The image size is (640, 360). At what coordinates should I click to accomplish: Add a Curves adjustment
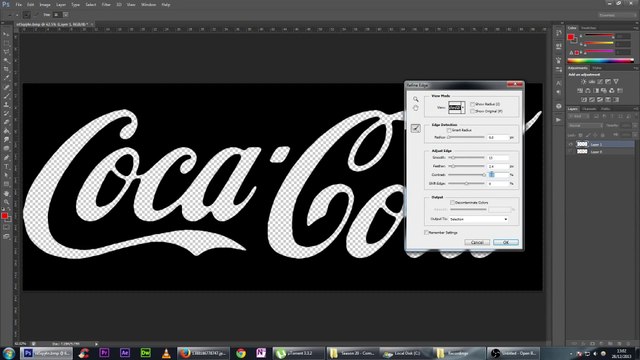click(600, 82)
